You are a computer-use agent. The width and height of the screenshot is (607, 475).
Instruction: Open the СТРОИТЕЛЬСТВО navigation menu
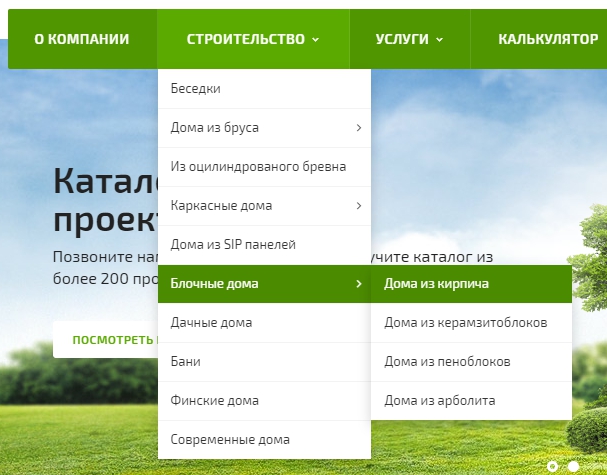point(253,39)
